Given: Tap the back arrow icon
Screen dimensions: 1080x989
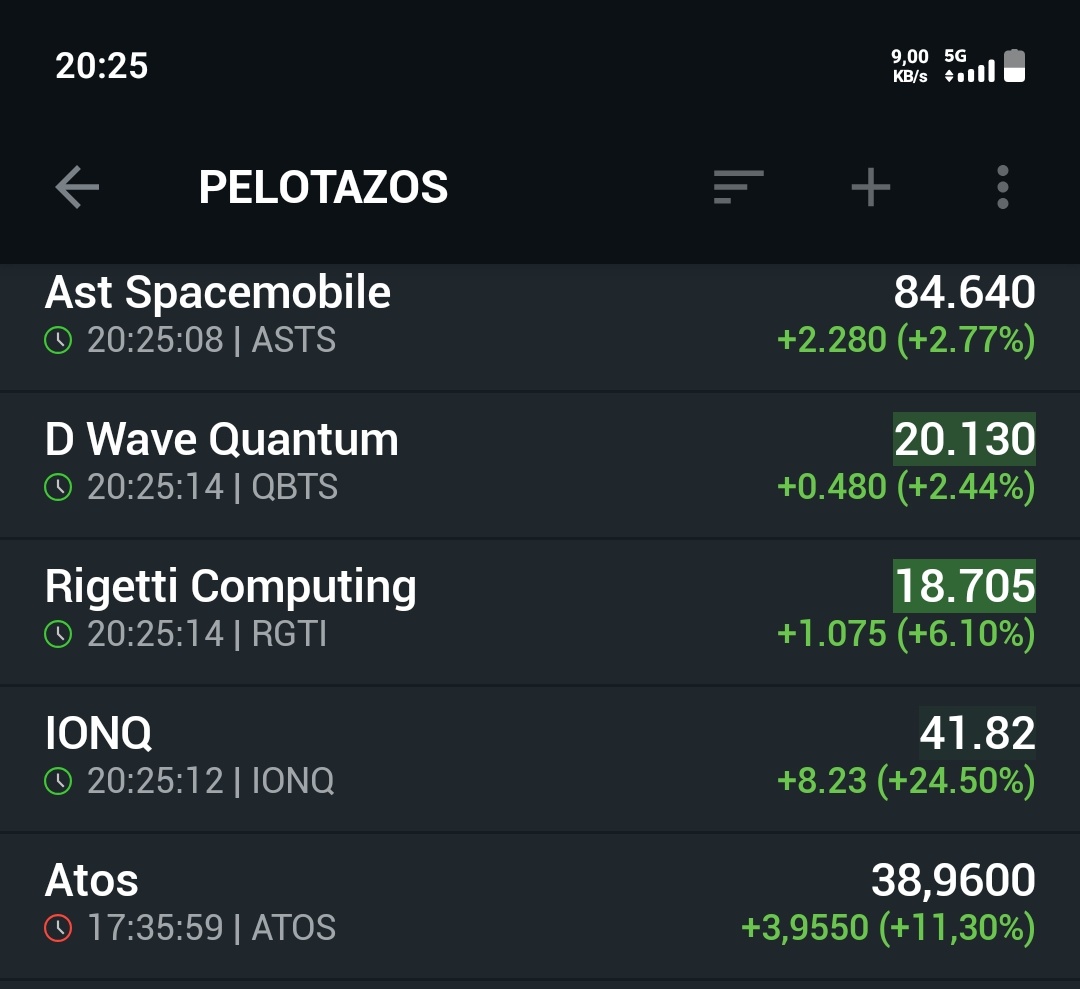Looking at the screenshot, I should [x=77, y=187].
